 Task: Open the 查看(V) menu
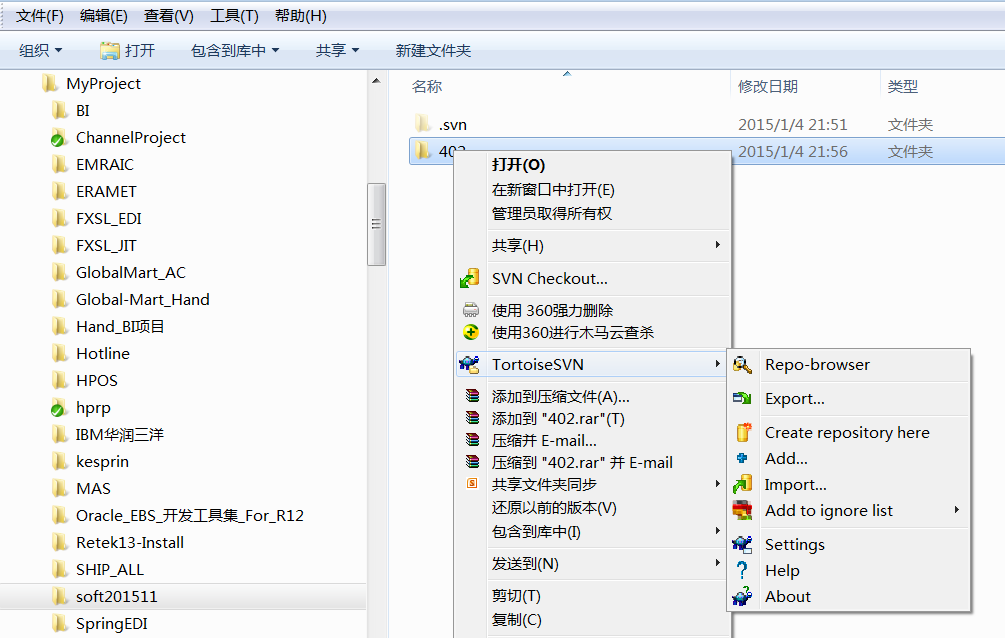169,16
